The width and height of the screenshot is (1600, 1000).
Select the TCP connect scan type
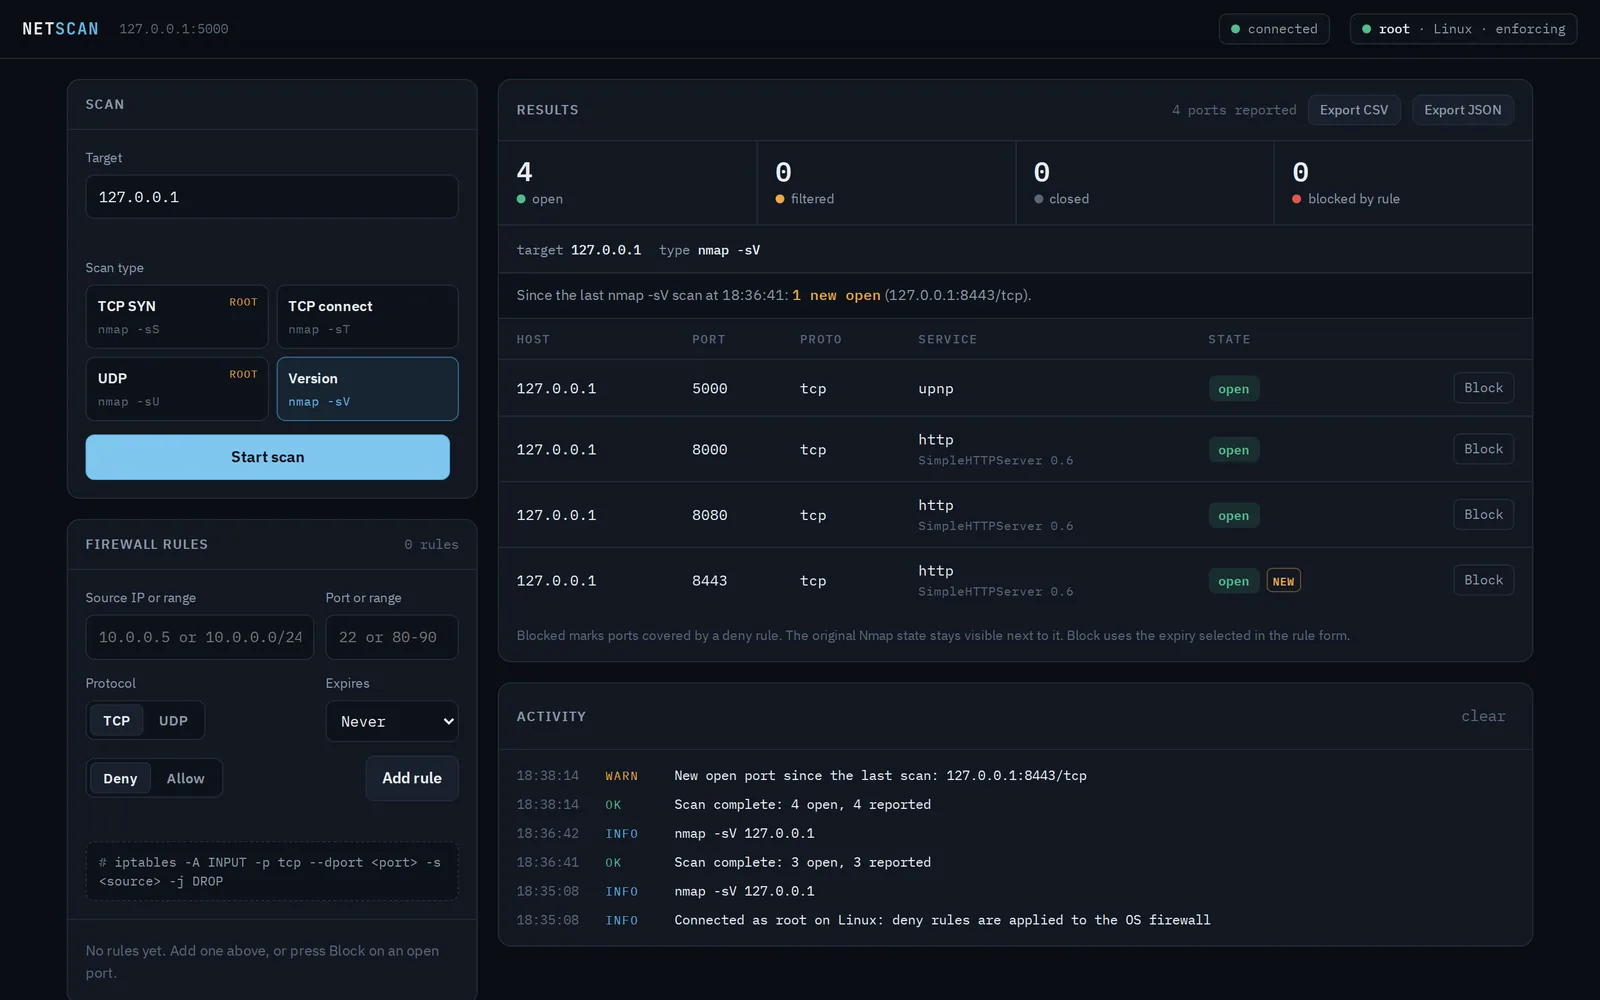[367, 317]
